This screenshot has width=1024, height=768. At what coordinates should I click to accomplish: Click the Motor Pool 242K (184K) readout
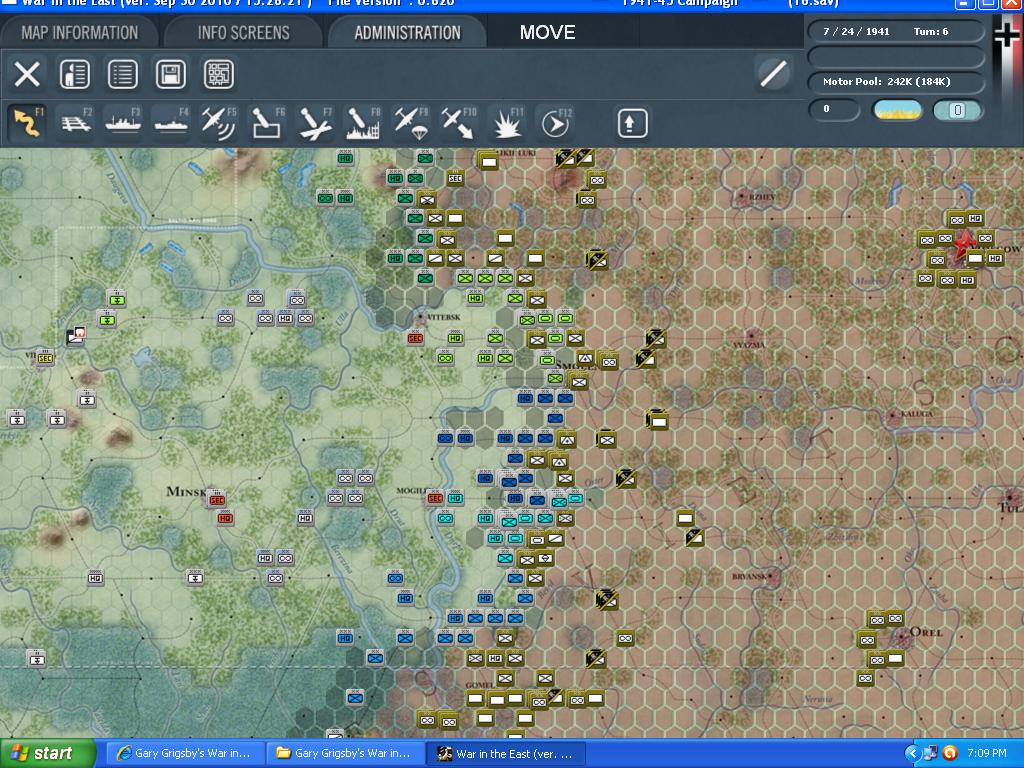tap(895, 82)
